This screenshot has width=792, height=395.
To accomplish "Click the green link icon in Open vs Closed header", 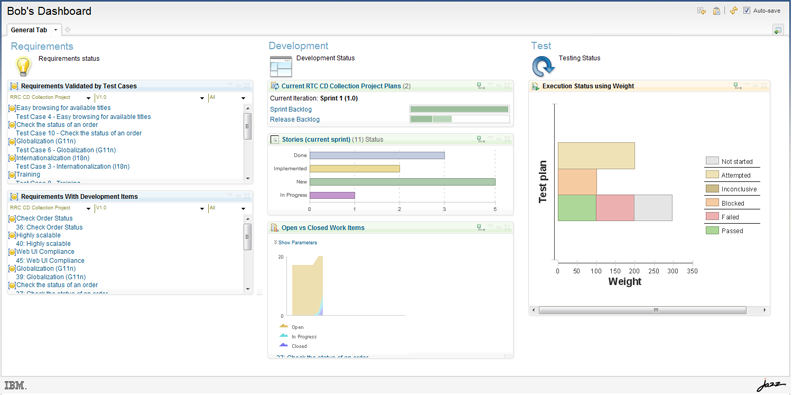I will coord(481,227).
